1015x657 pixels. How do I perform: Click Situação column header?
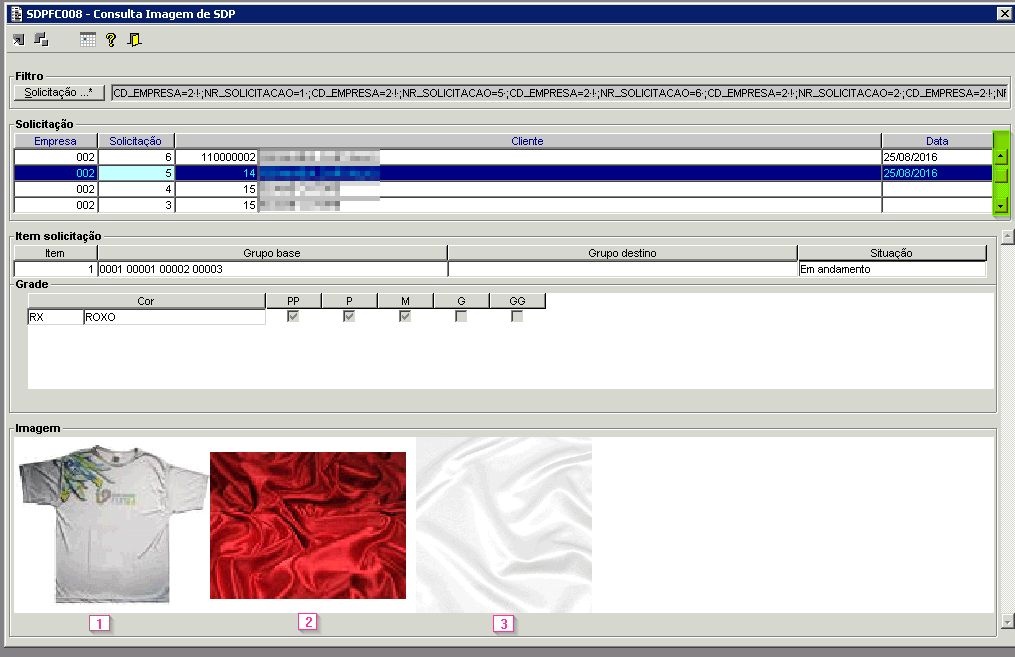click(891, 253)
